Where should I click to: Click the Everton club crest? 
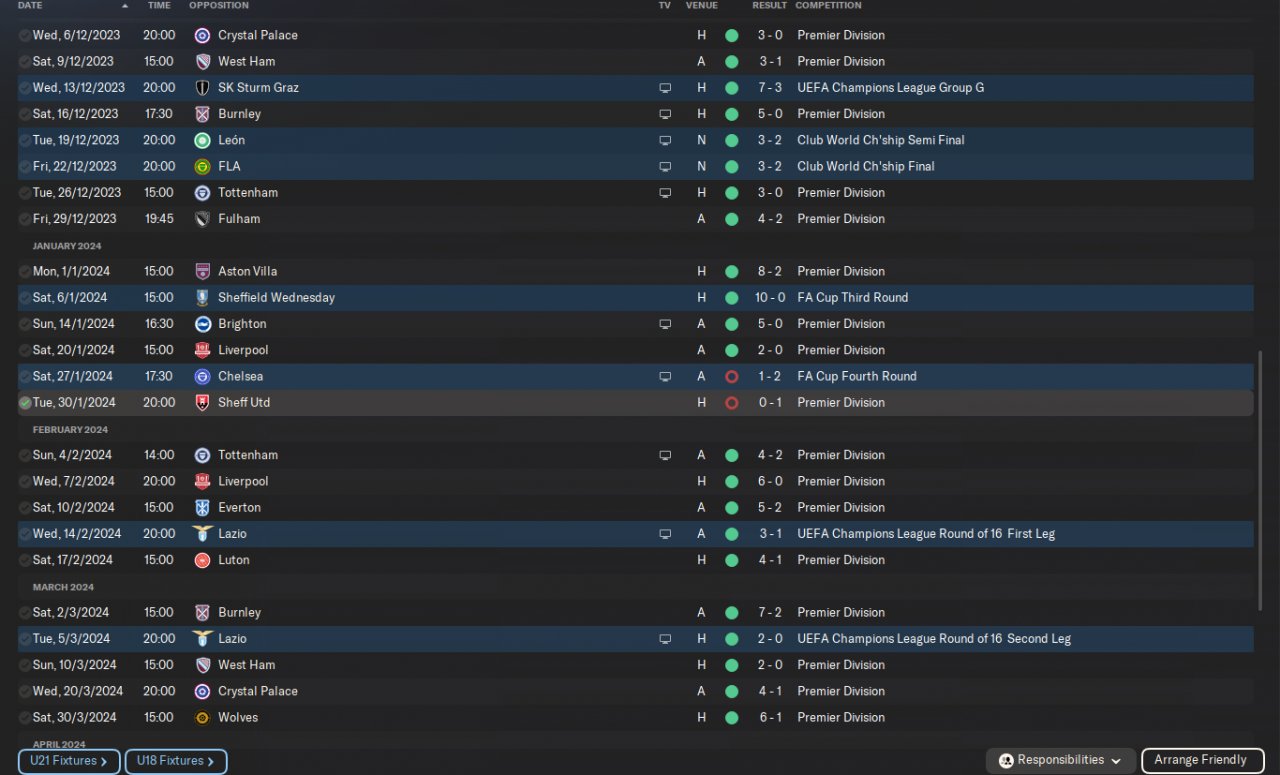pyautogui.click(x=202, y=508)
